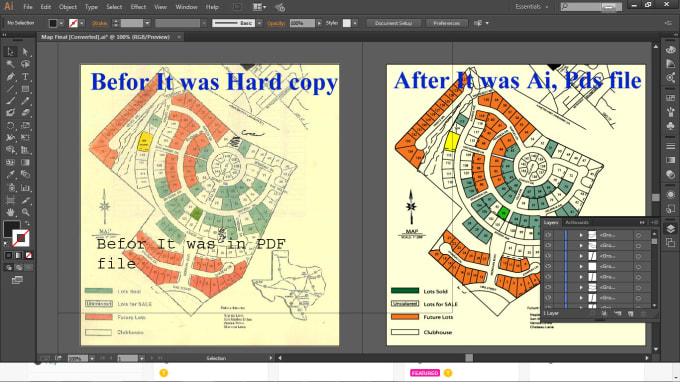680x382 pixels.
Task: Open the Window menu
Action: tap(186, 7)
